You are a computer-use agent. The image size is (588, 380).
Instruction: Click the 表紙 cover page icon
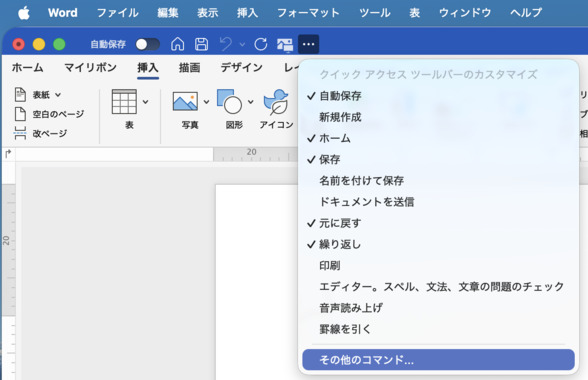point(20,95)
